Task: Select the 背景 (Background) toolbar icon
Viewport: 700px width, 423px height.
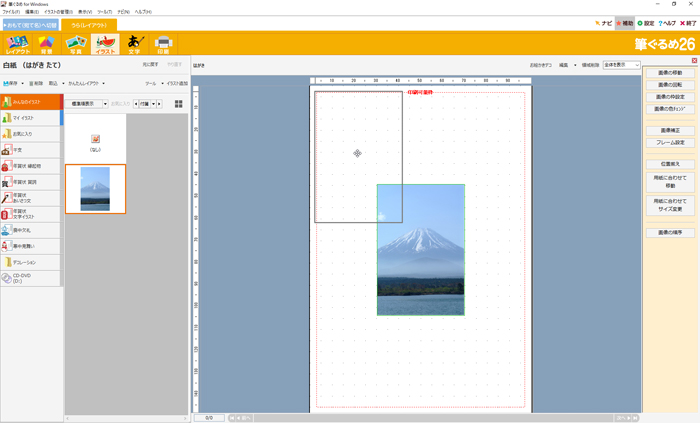Action: pos(46,43)
